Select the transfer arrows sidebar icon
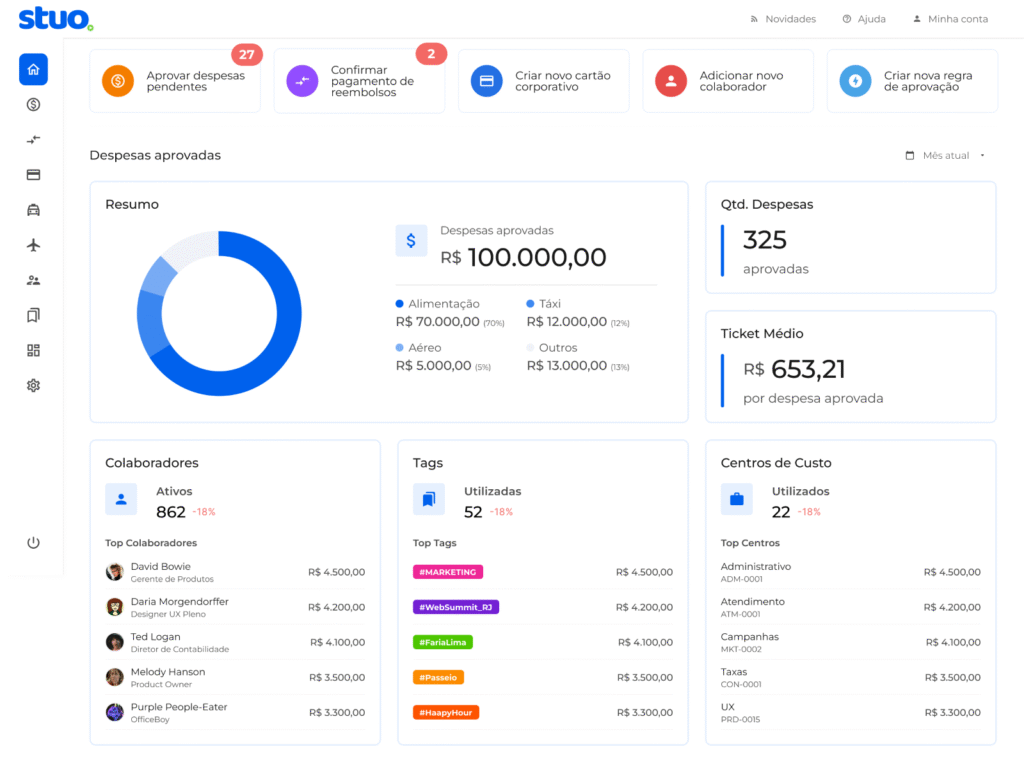The height and width of the screenshot is (769, 1024). click(x=33, y=140)
